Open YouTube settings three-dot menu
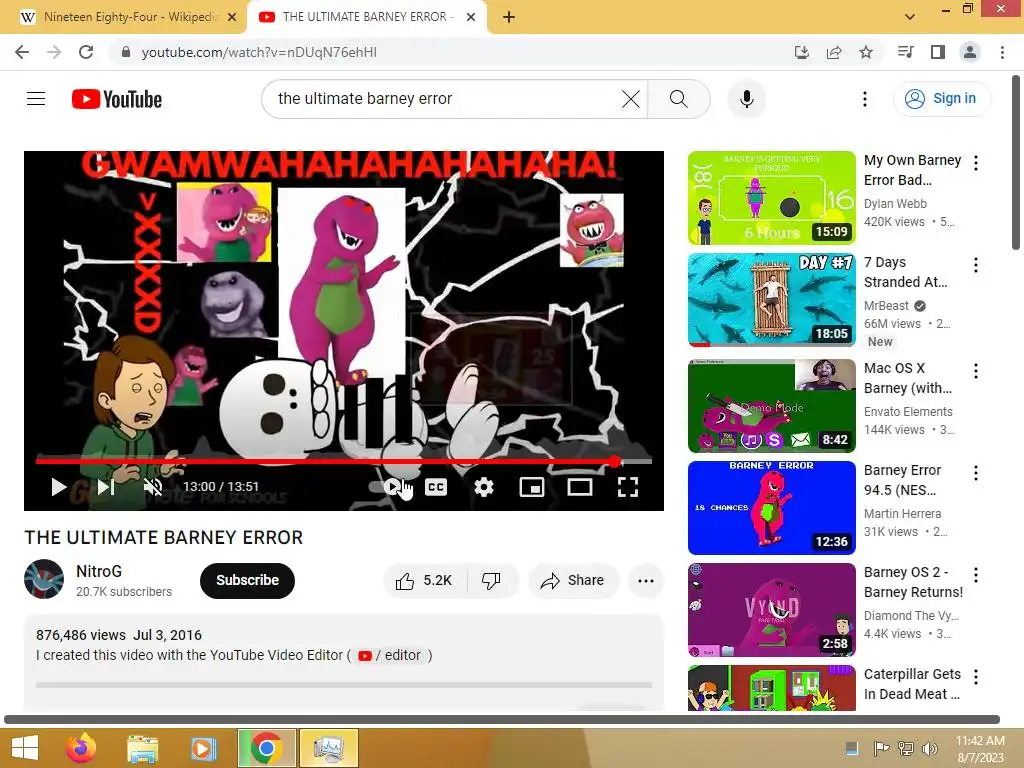This screenshot has width=1024, height=768. pyautogui.click(x=865, y=99)
